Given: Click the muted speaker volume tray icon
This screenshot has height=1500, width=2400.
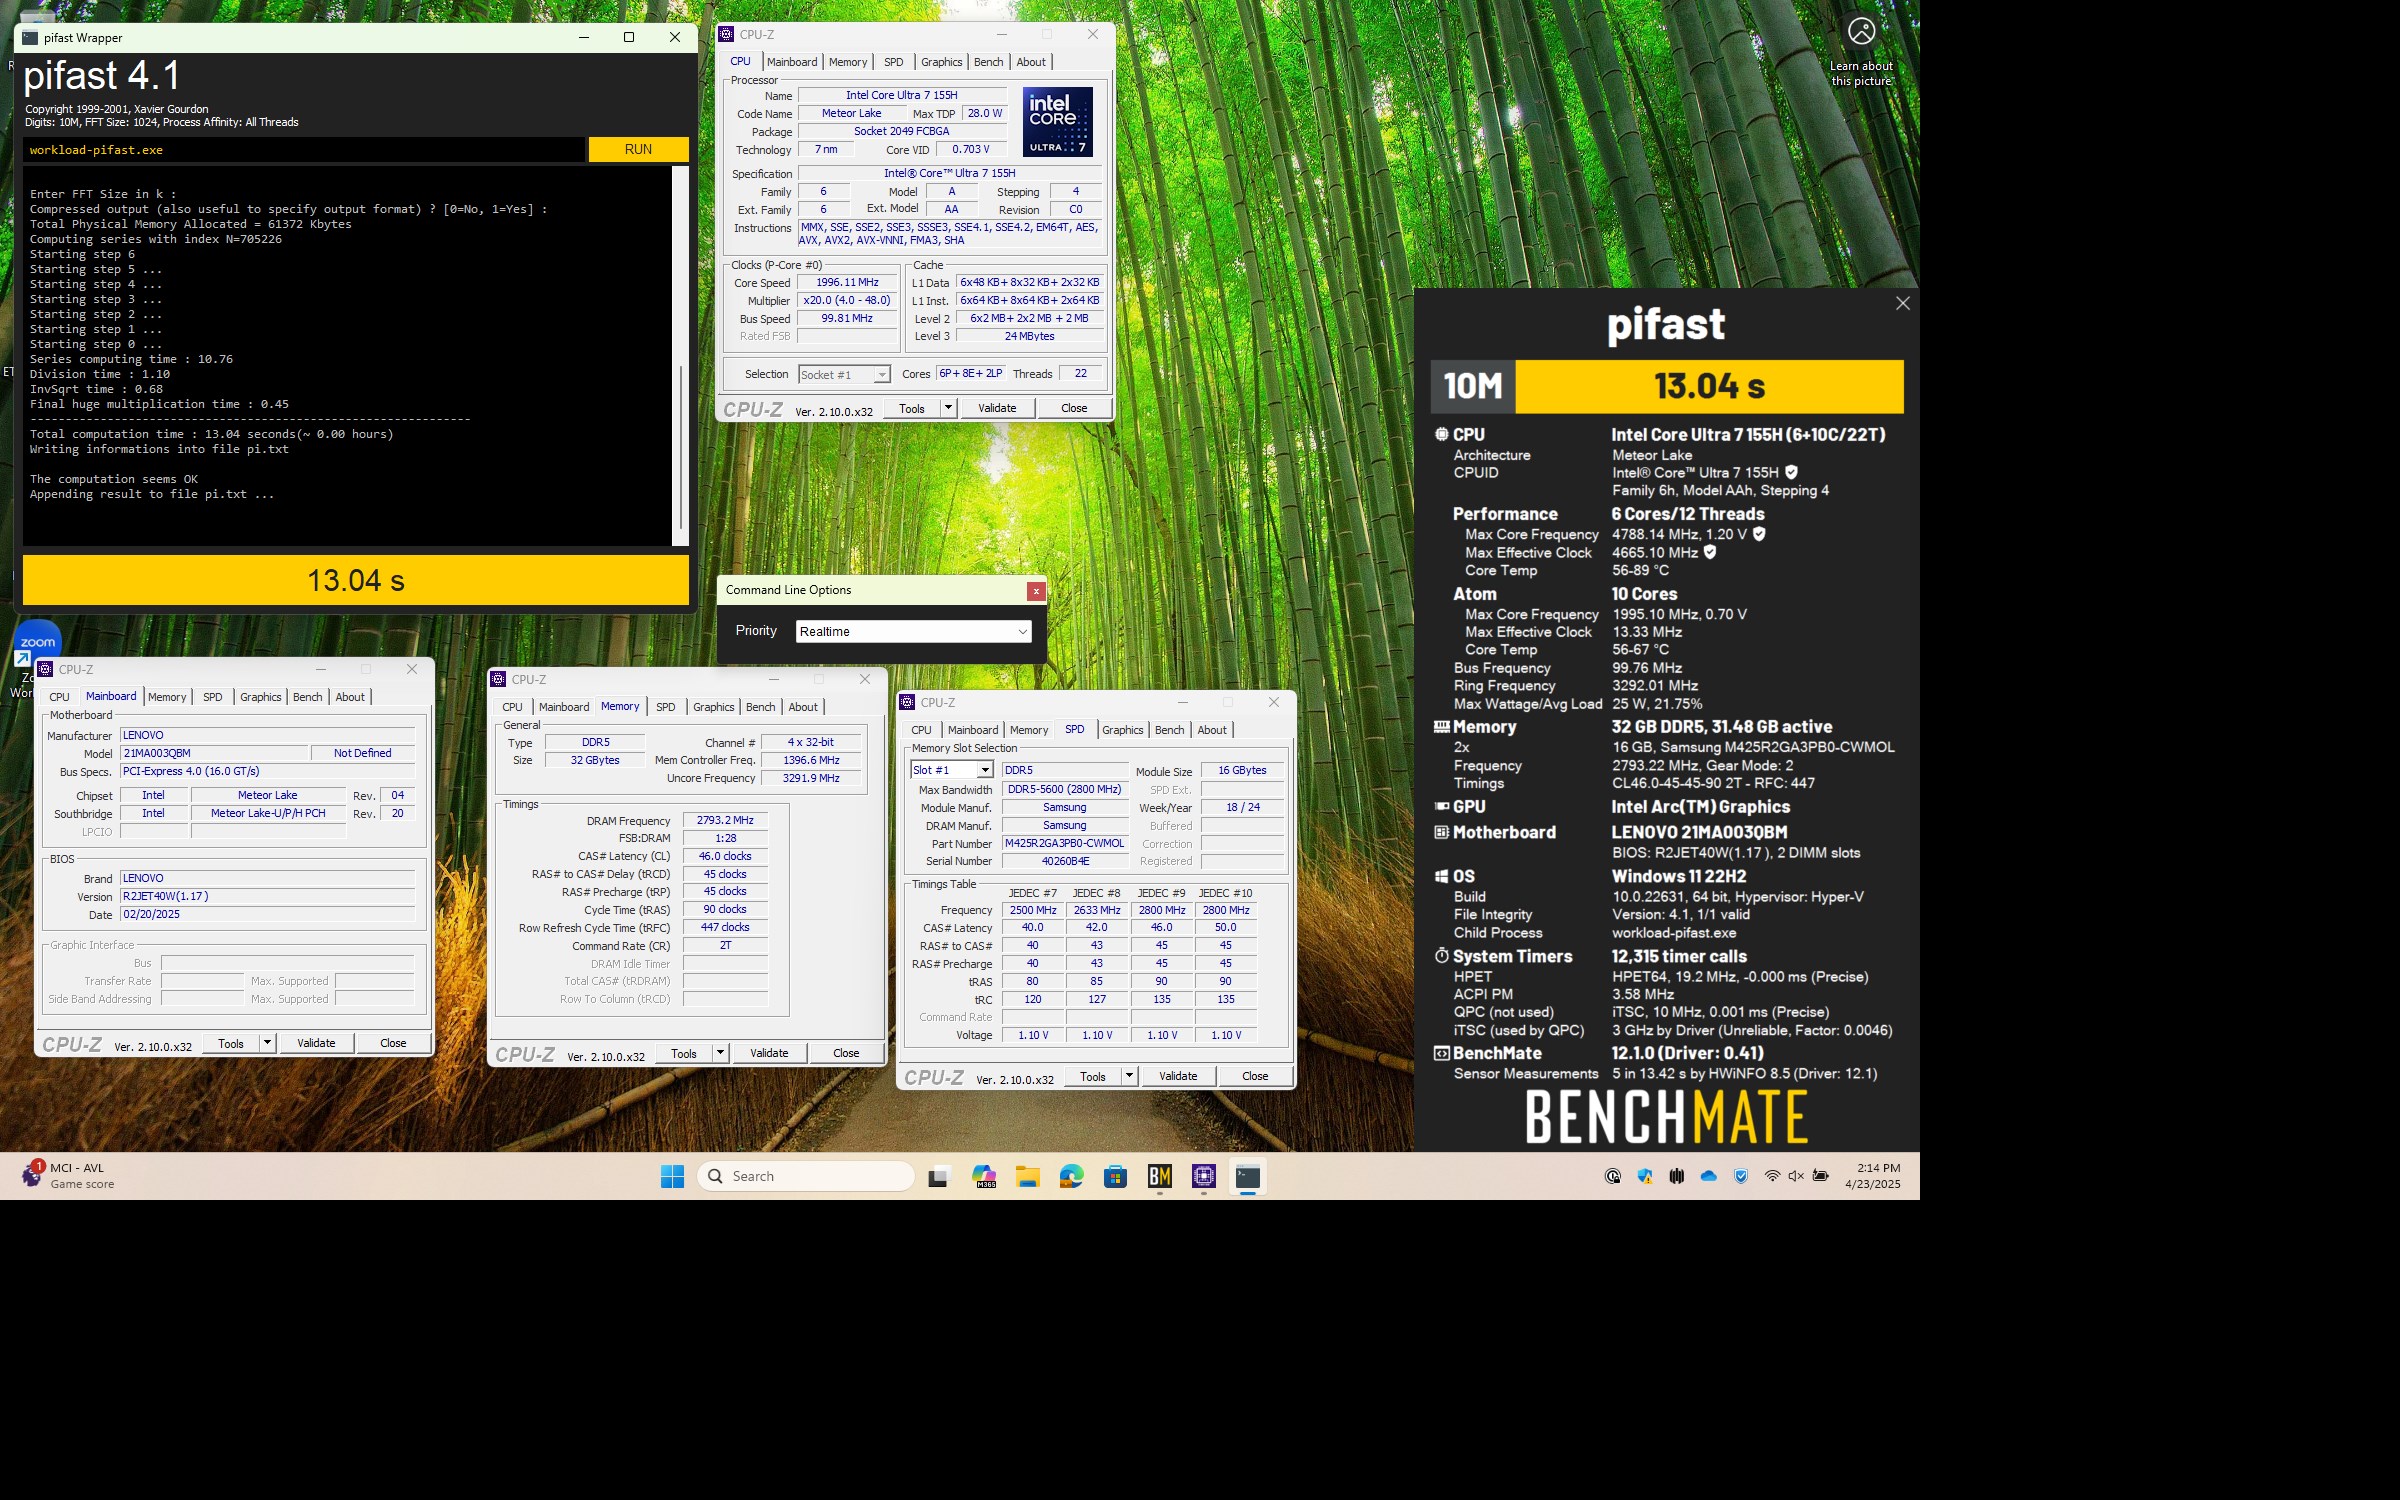Looking at the screenshot, I should (1796, 1176).
